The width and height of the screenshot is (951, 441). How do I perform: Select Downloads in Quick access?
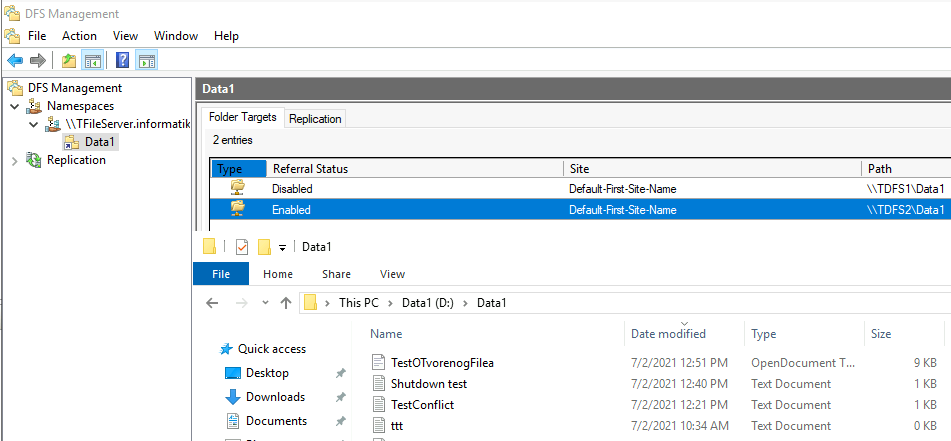pos(275,397)
